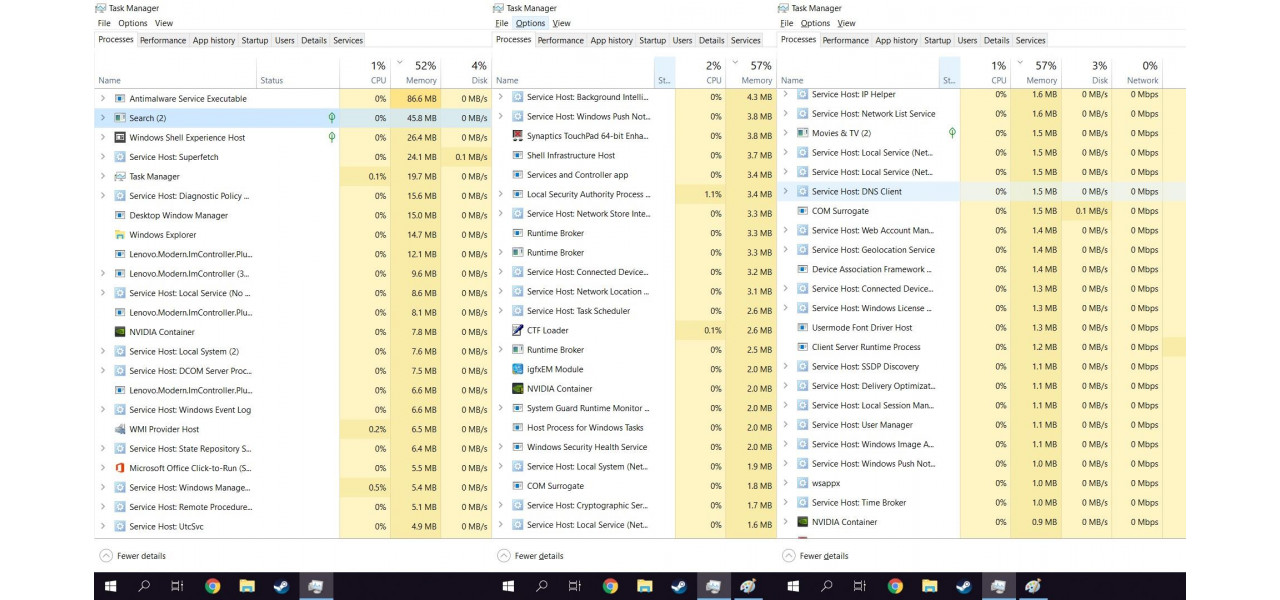
Task: Switch to Performance tab in window showing 52% memory
Action: pyautogui.click(x=163, y=40)
